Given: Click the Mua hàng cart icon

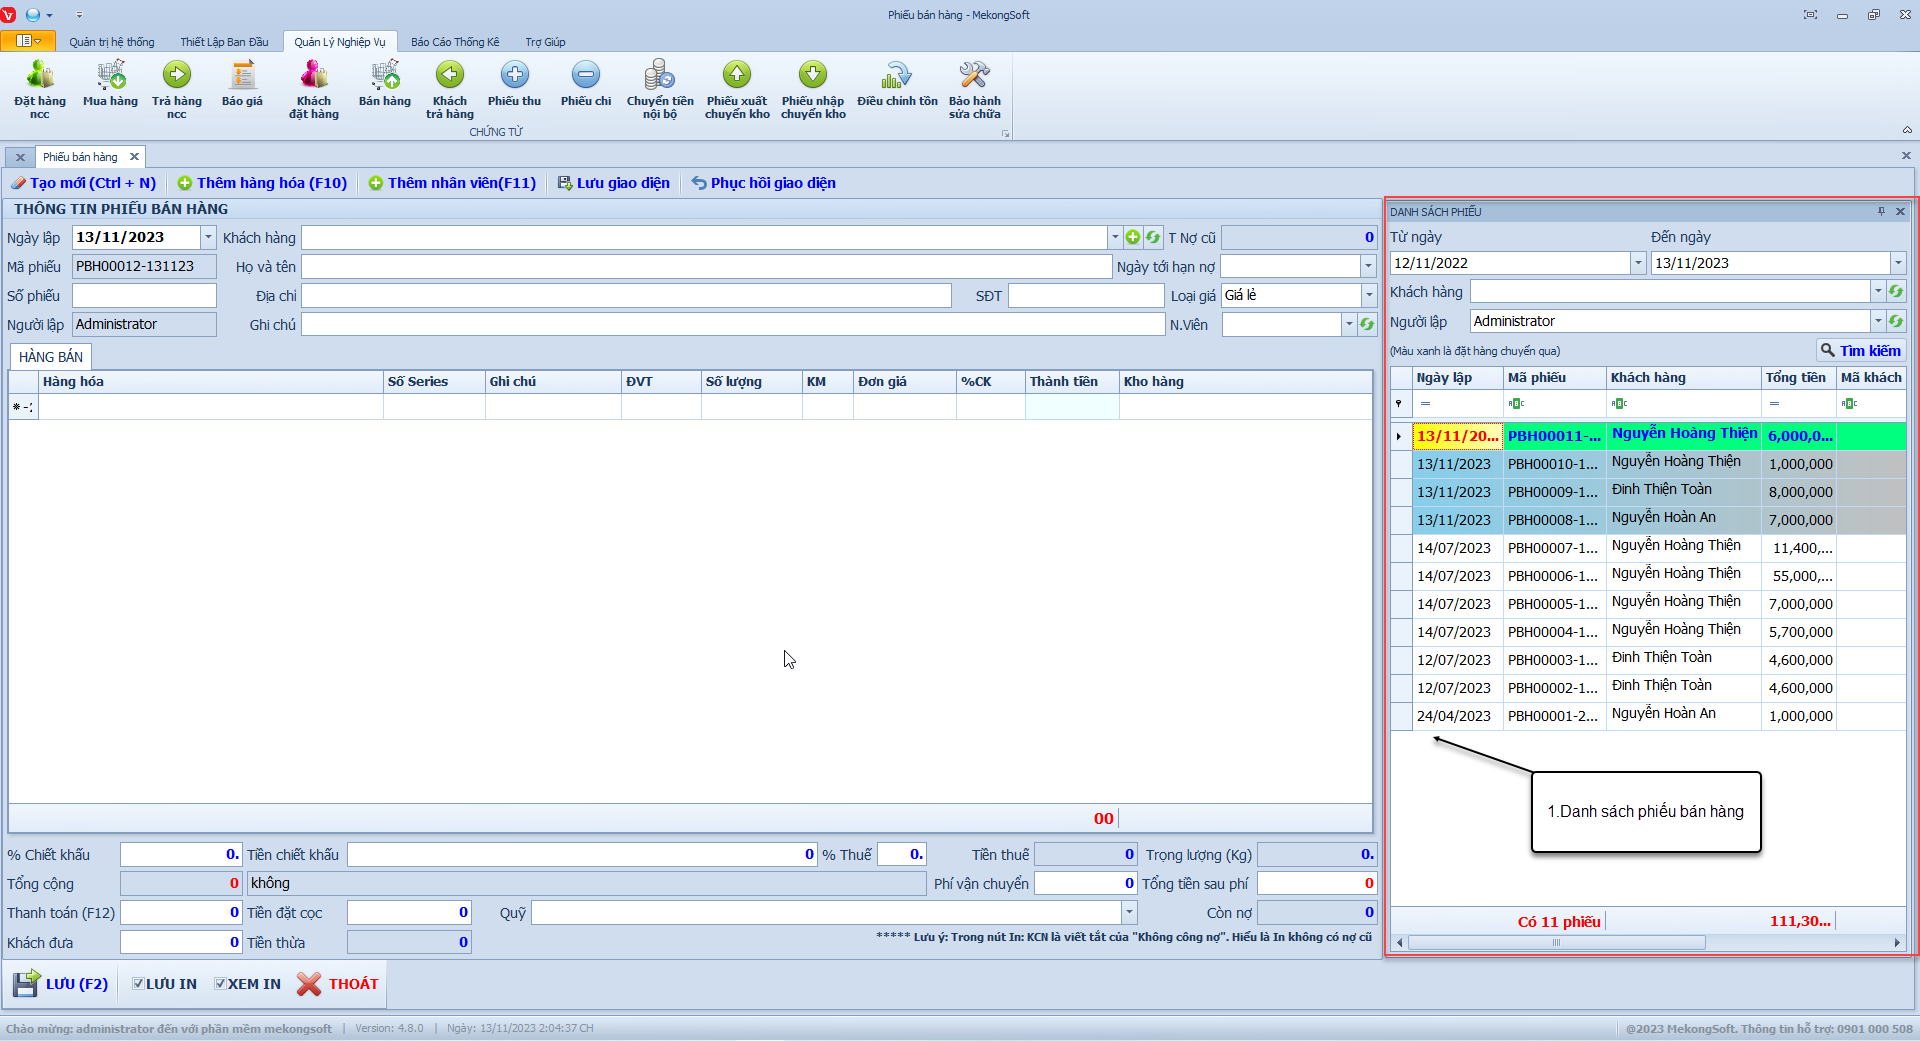Looking at the screenshot, I should [x=110, y=77].
